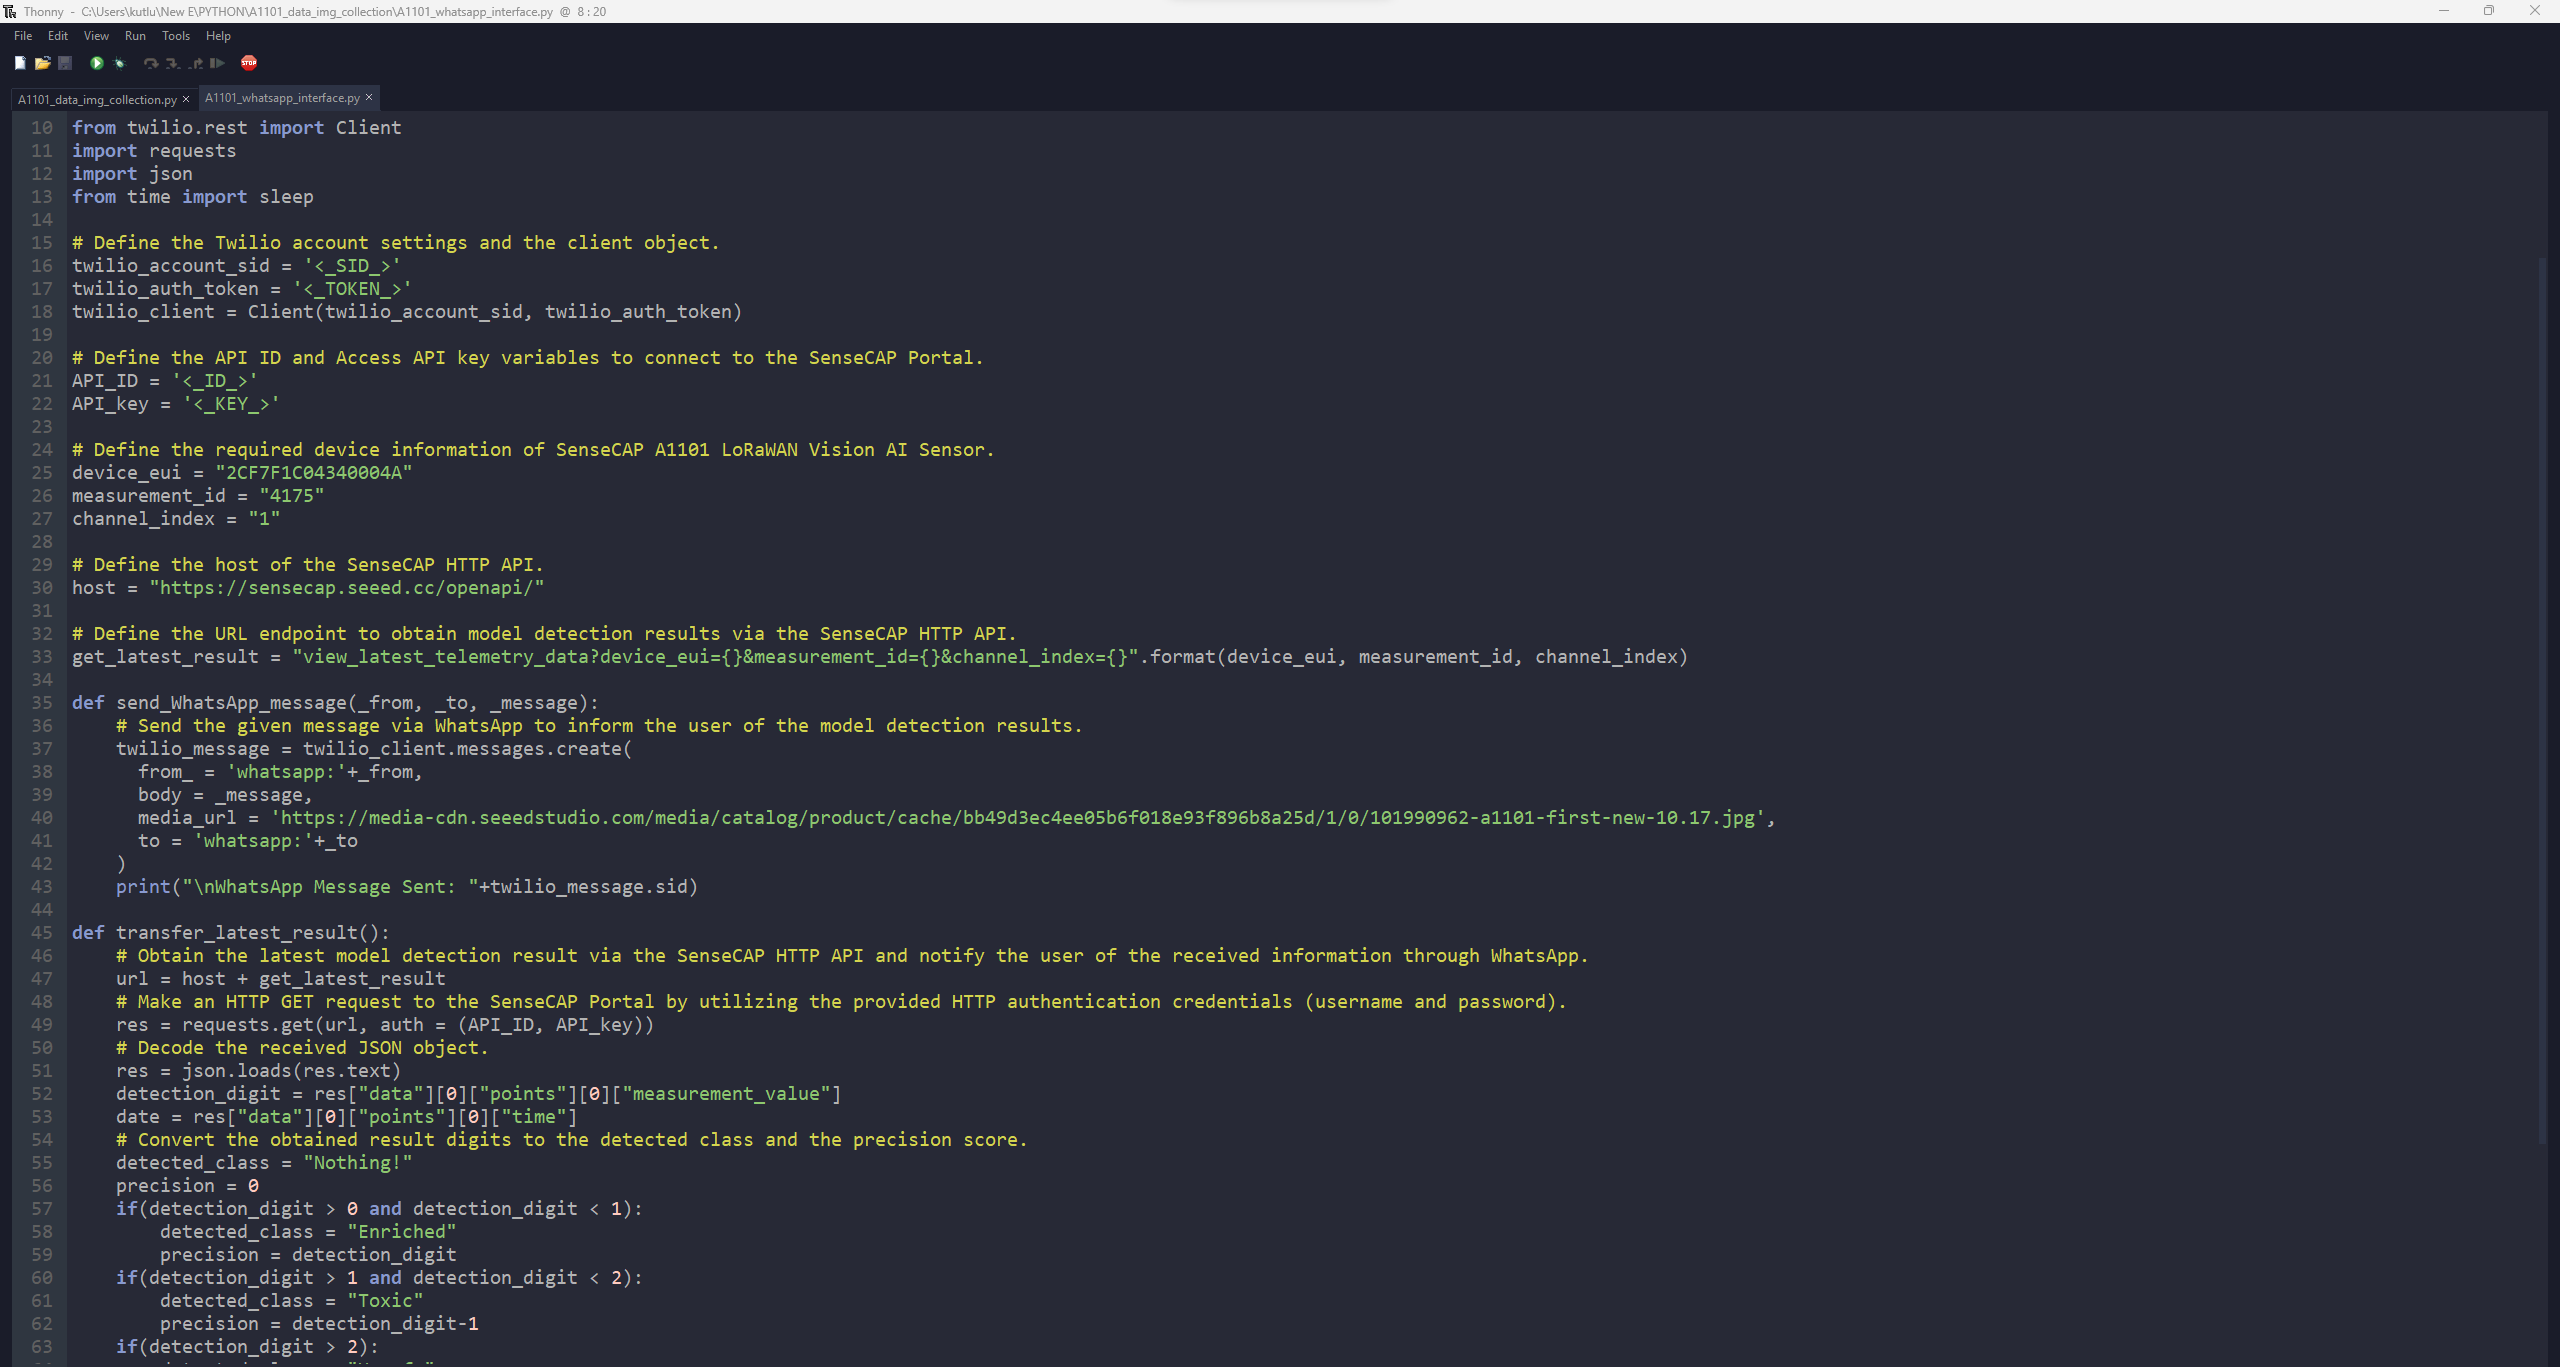The width and height of the screenshot is (2560, 1367).
Task: Stop the running program
Action: click(250, 63)
